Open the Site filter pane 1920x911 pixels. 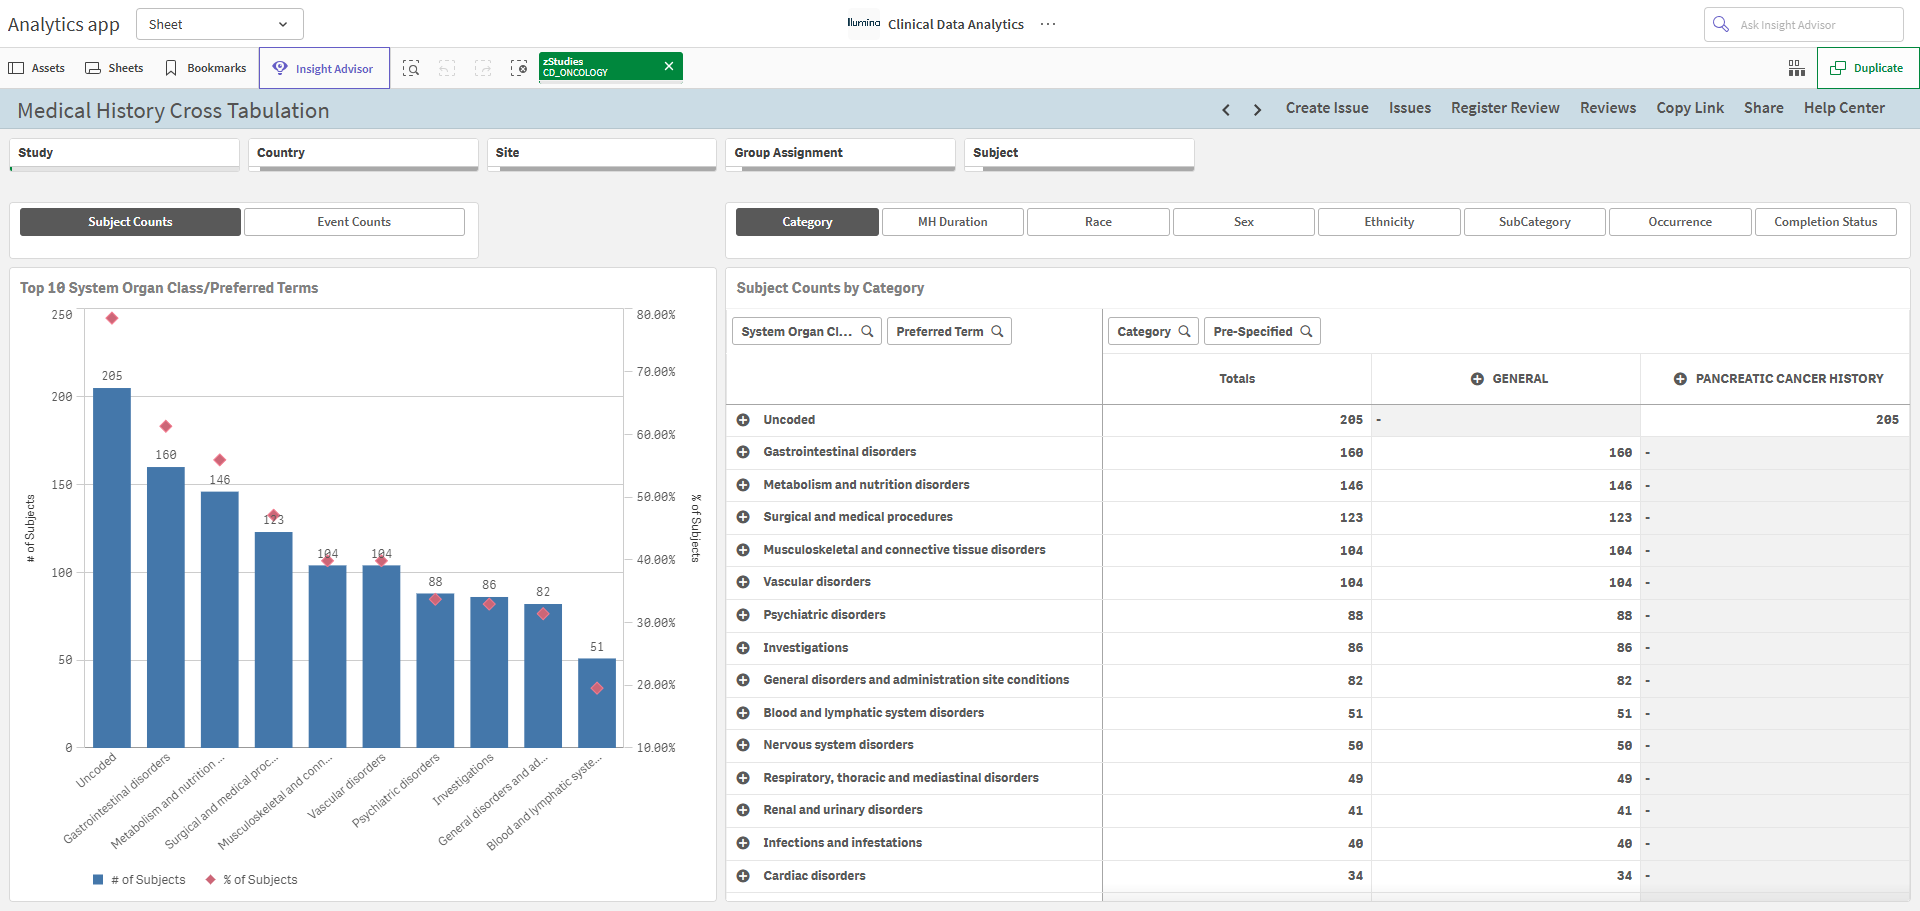pos(602,154)
